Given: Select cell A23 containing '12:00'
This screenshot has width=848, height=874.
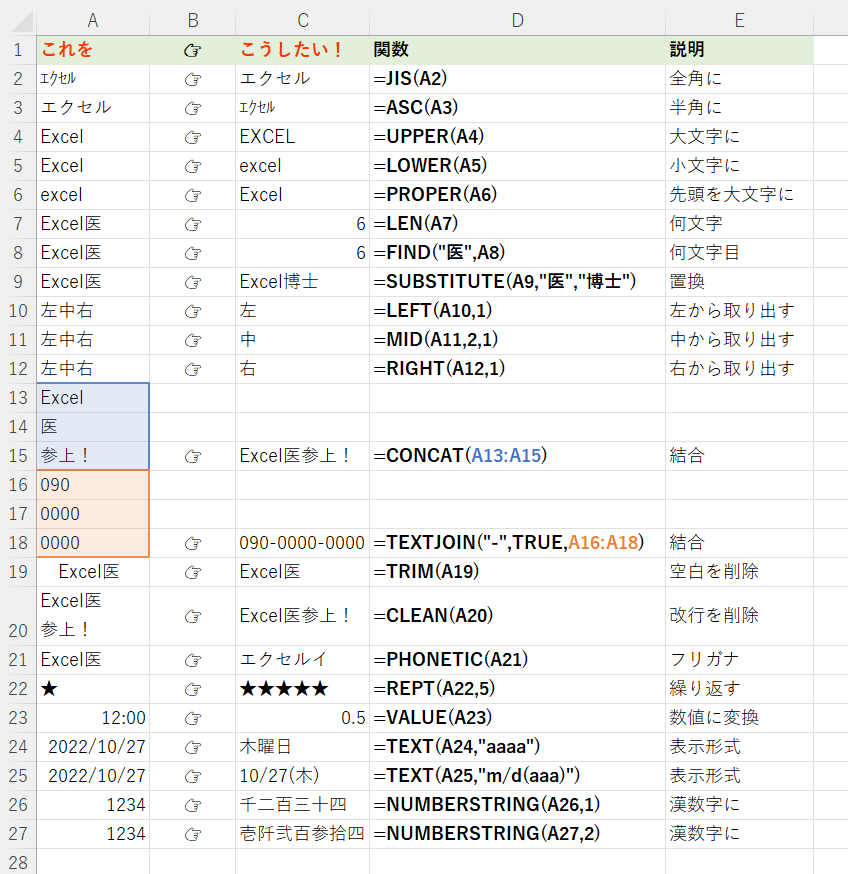Looking at the screenshot, I should click(93, 718).
